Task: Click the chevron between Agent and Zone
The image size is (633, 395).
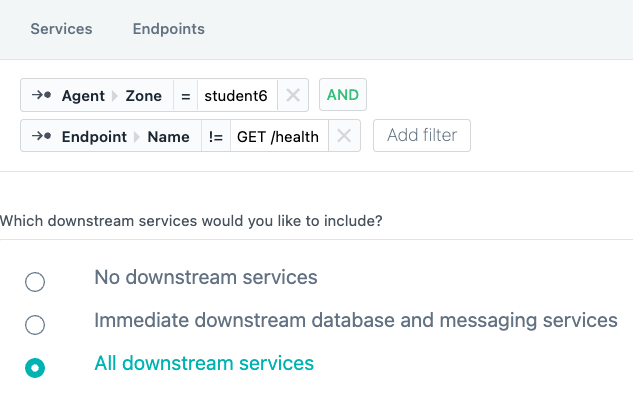Action: point(115,96)
